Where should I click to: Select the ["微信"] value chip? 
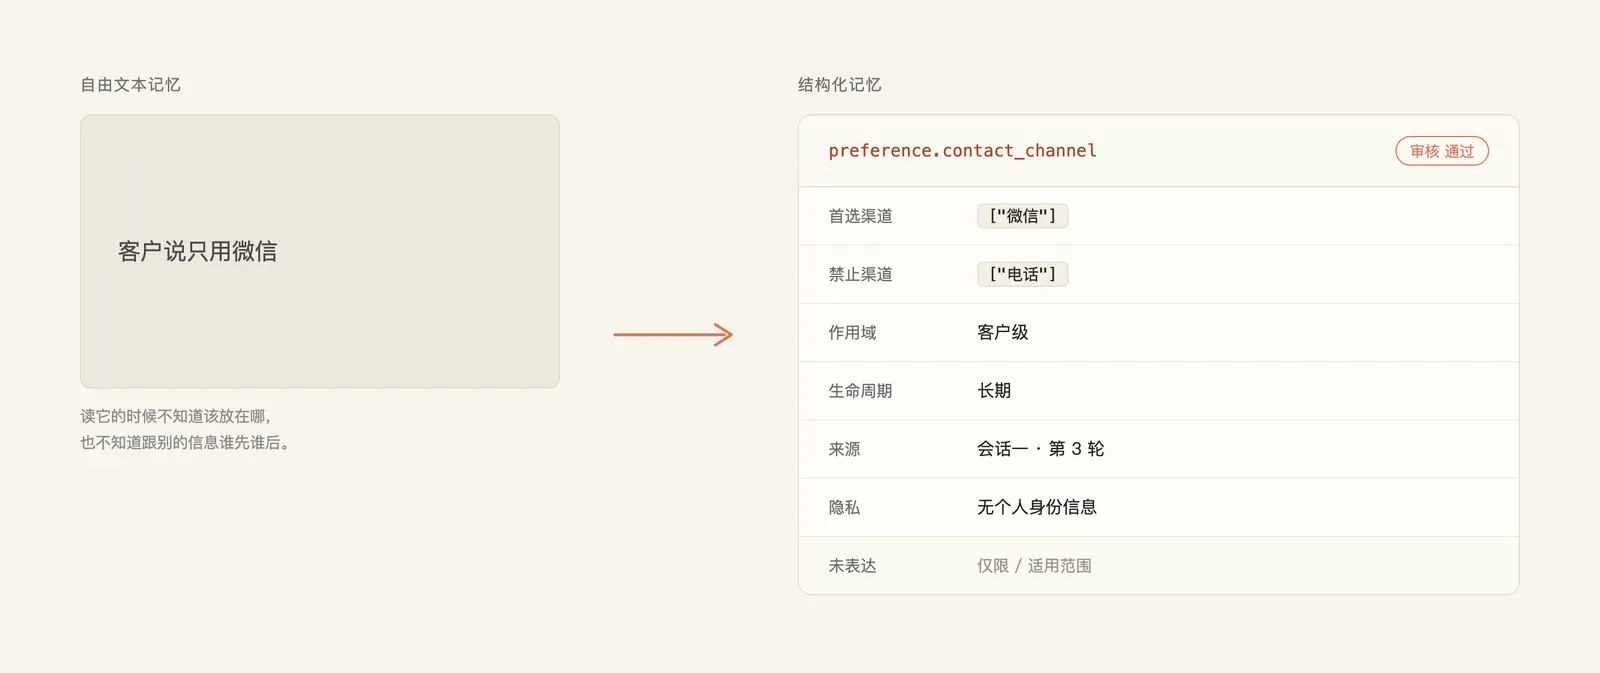1022,216
